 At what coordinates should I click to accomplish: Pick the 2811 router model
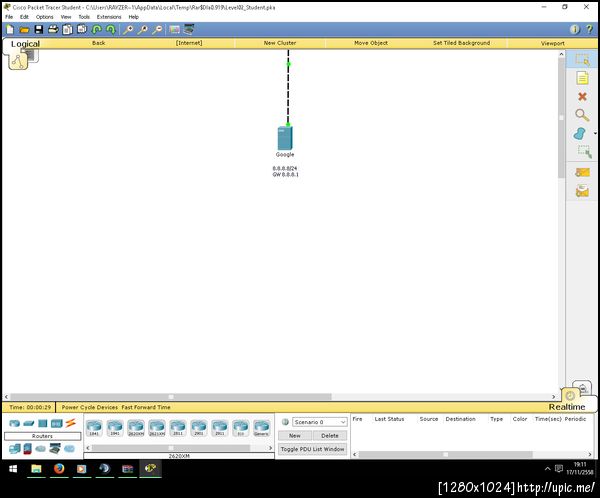178,428
